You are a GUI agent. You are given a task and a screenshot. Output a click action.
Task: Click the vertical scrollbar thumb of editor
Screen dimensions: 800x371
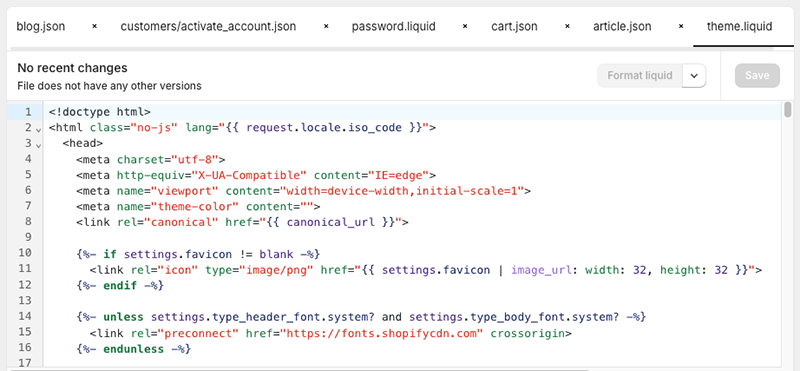click(788, 109)
